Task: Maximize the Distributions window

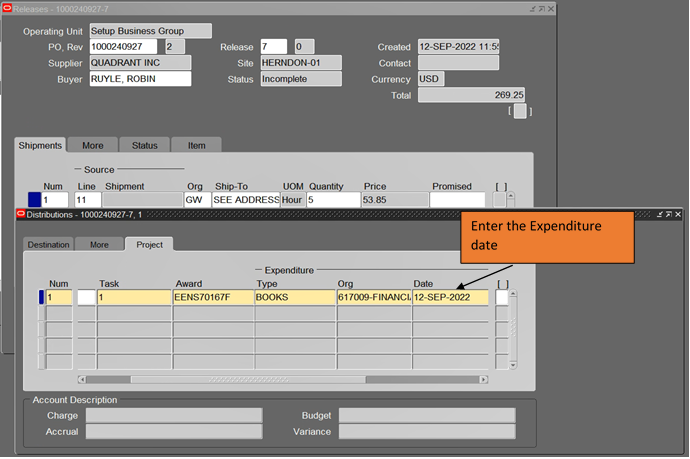Action: point(668,214)
